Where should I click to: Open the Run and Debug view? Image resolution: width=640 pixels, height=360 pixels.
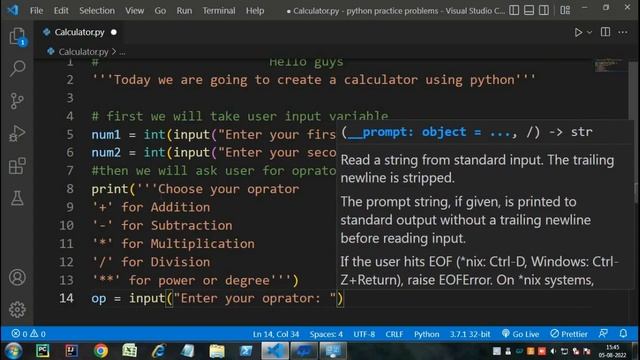pyautogui.click(x=17, y=133)
